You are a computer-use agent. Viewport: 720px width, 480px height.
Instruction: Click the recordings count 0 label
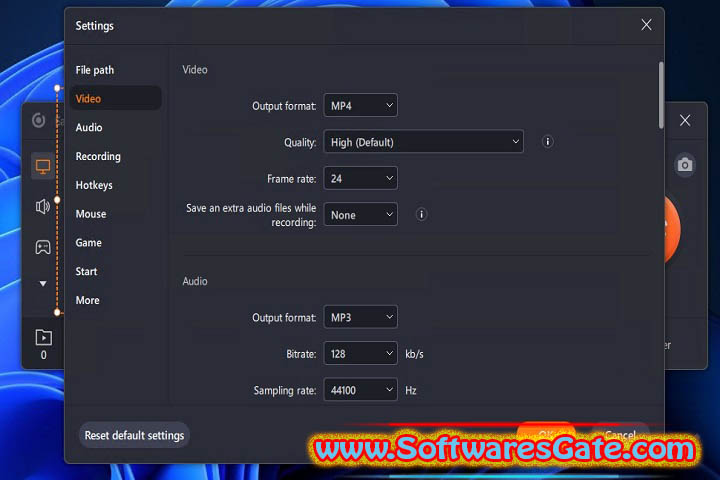coord(43,355)
